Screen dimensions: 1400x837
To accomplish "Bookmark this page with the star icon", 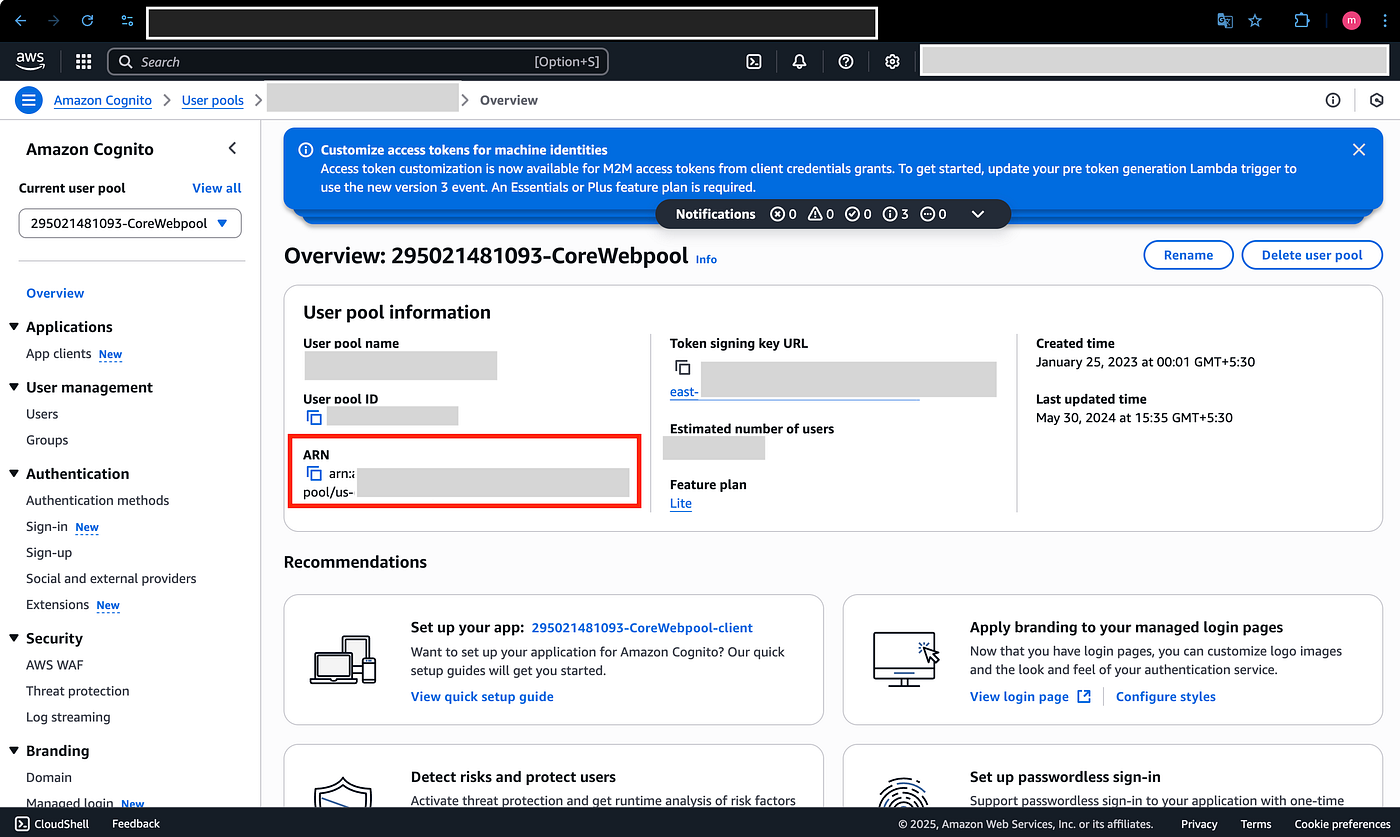I will (x=1256, y=20).
